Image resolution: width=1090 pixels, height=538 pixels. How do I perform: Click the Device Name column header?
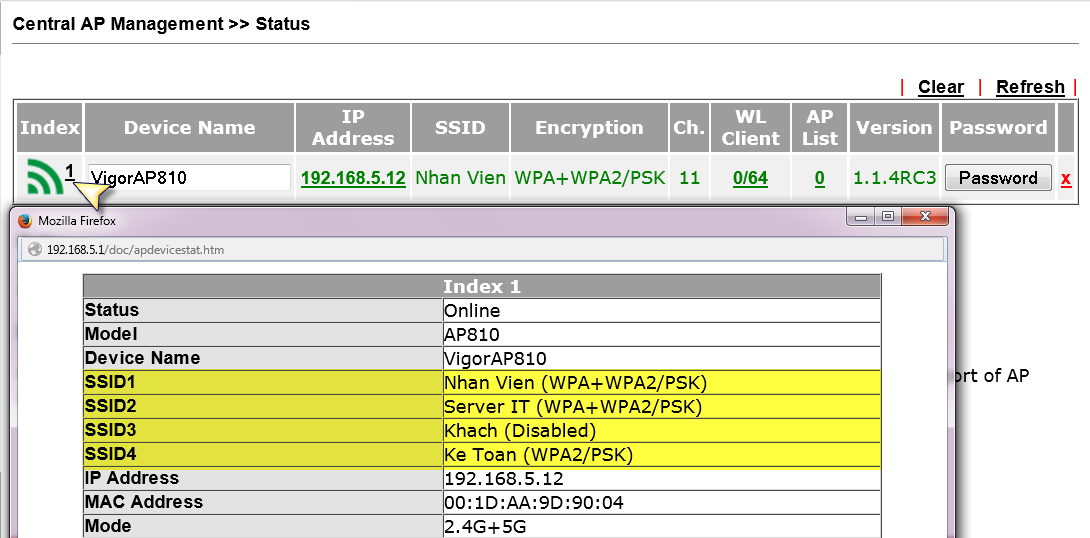[x=189, y=127]
